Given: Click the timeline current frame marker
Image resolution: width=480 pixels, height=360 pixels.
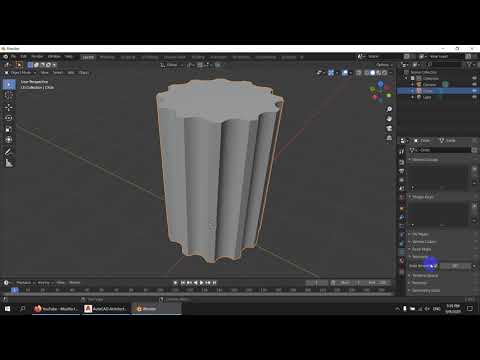Looking at the screenshot, I should click(x=15, y=290).
